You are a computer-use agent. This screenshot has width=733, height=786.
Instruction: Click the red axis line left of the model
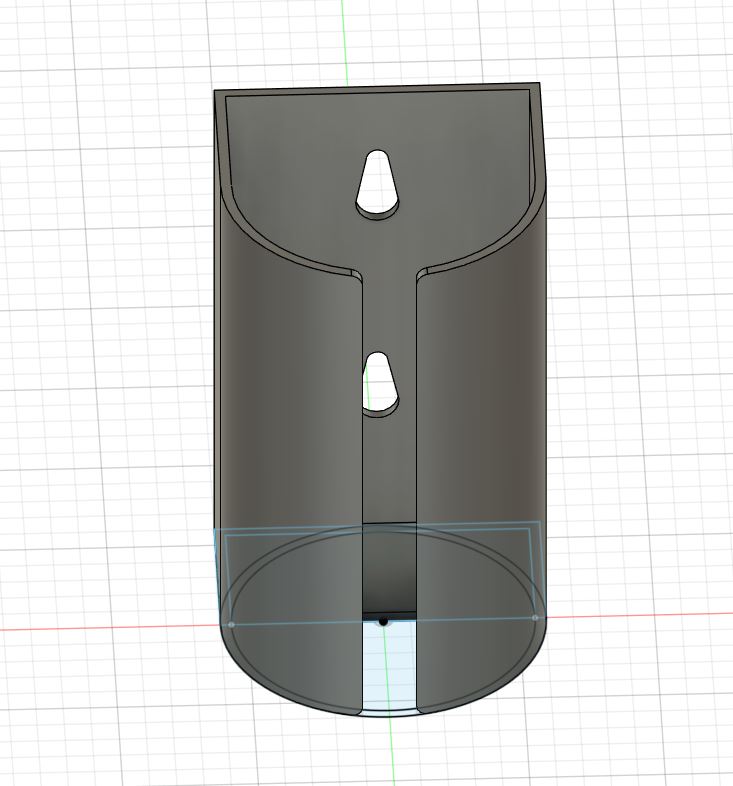click(108, 628)
